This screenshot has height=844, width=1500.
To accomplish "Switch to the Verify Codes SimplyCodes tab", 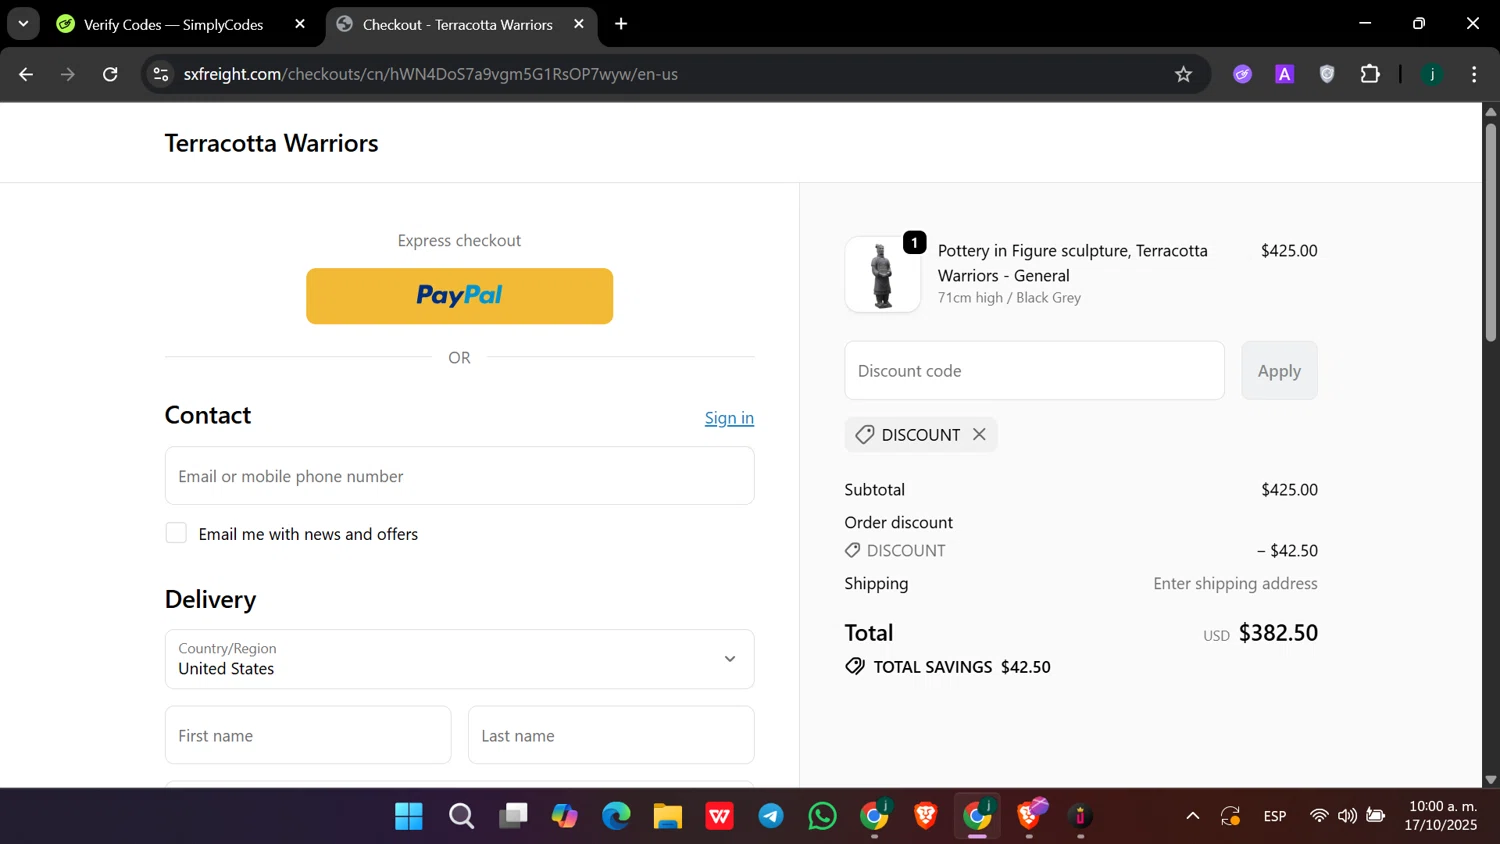I will (x=173, y=25).
